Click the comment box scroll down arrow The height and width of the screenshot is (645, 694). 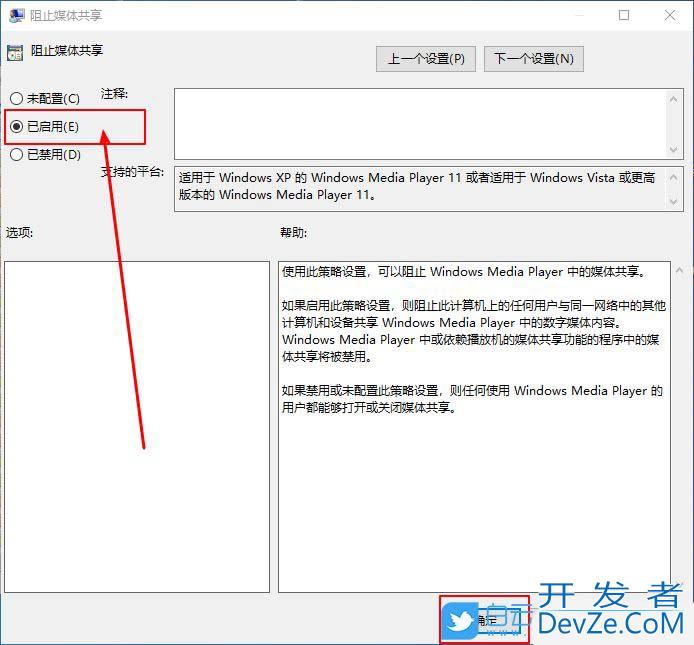click(674, 150)
